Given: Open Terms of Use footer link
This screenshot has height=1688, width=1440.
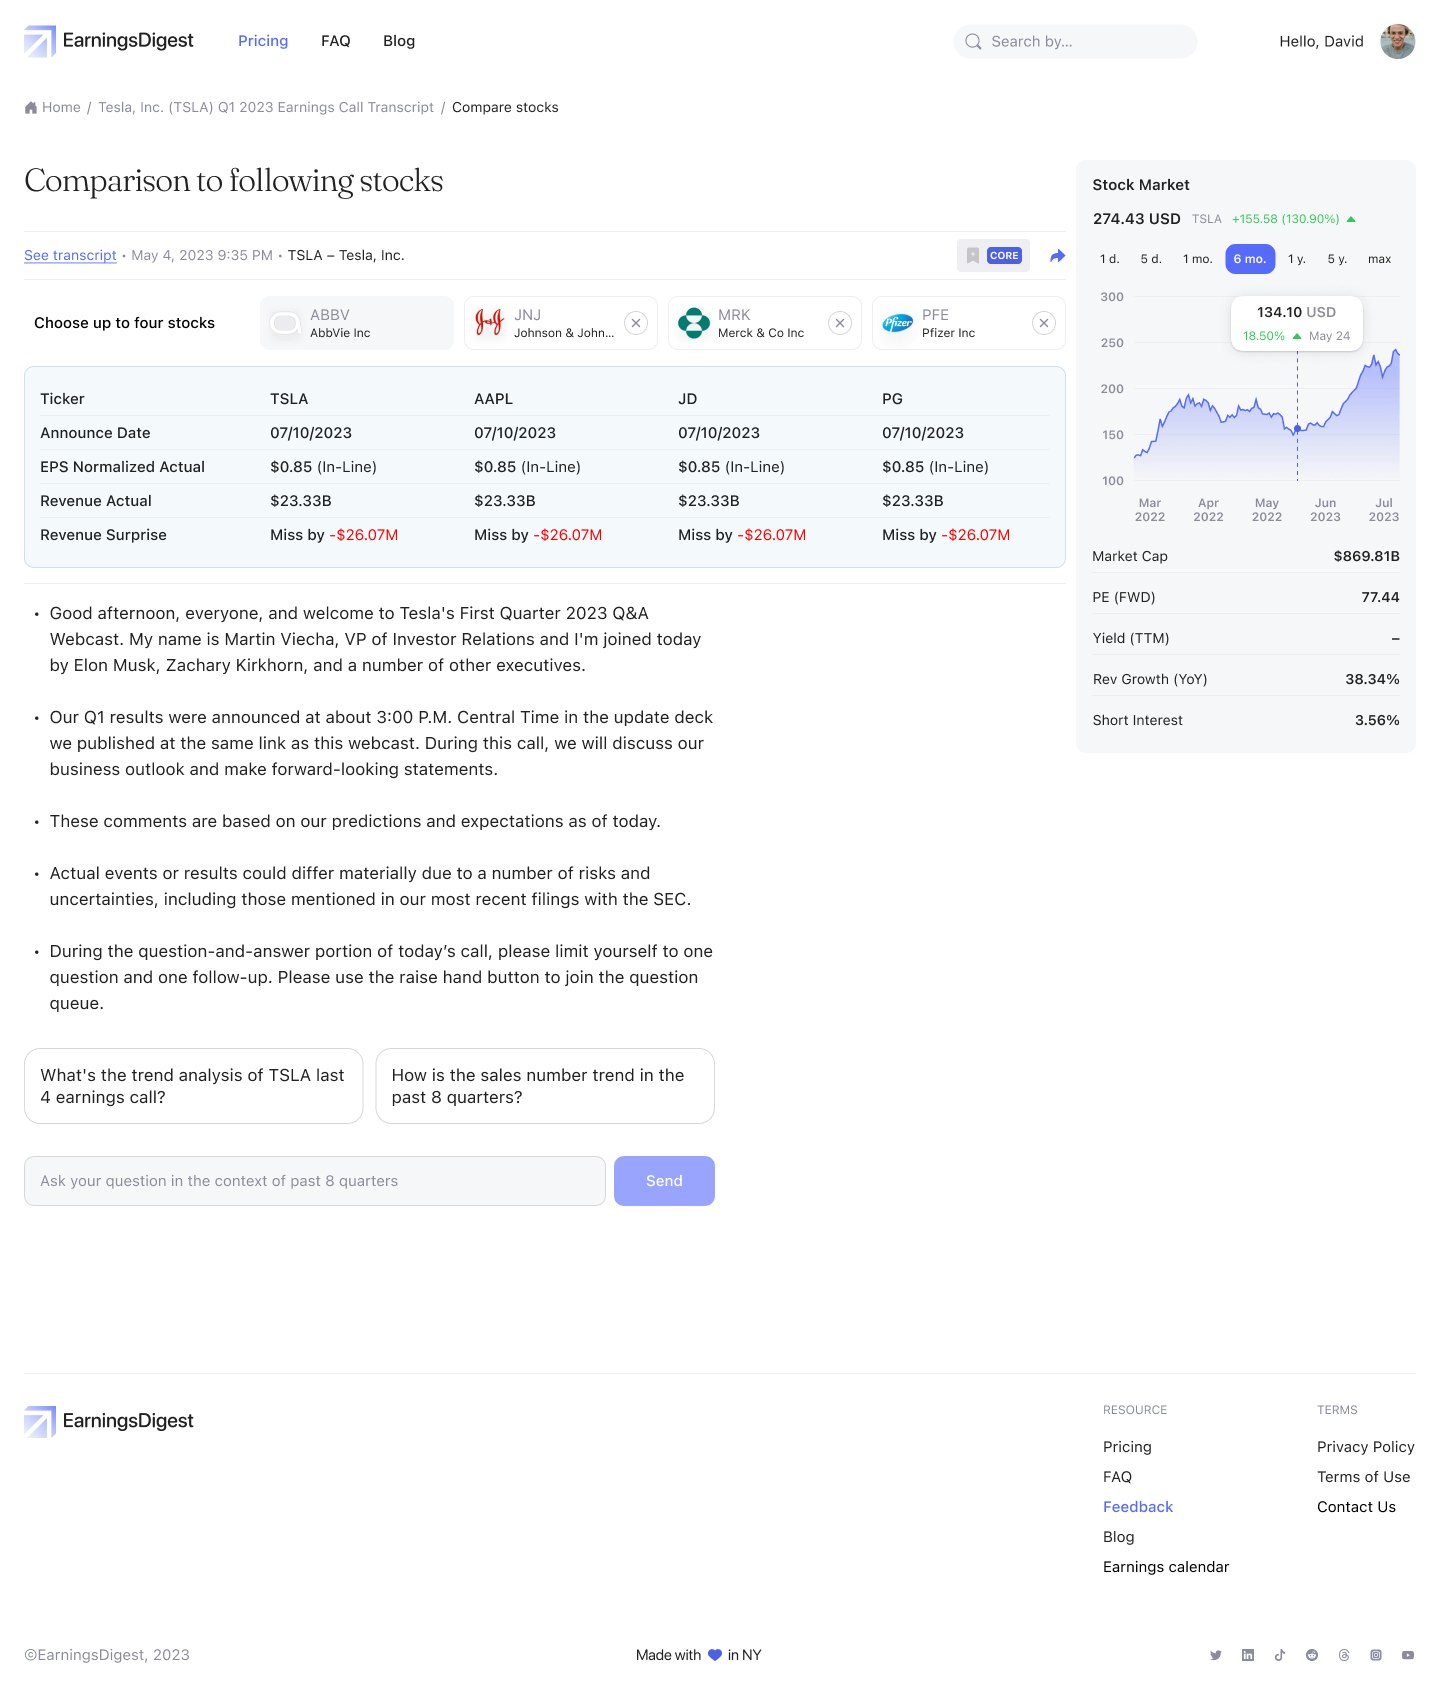Looking at the screenshot, I should pos(1364,1477).
